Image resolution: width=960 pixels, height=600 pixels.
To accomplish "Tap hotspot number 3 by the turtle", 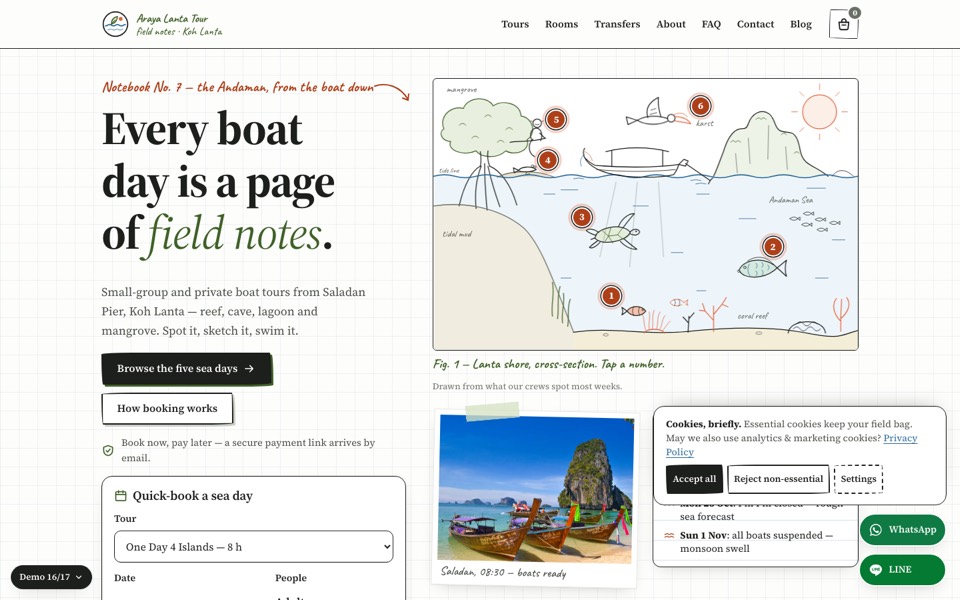I will (x=582, y=217).
